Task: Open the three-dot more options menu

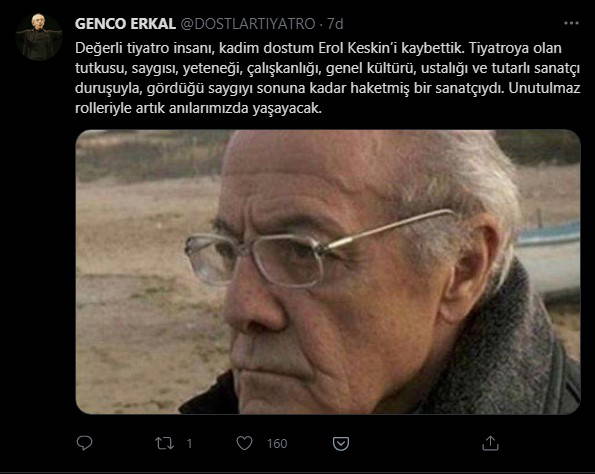Action: (x=571, y=23)
